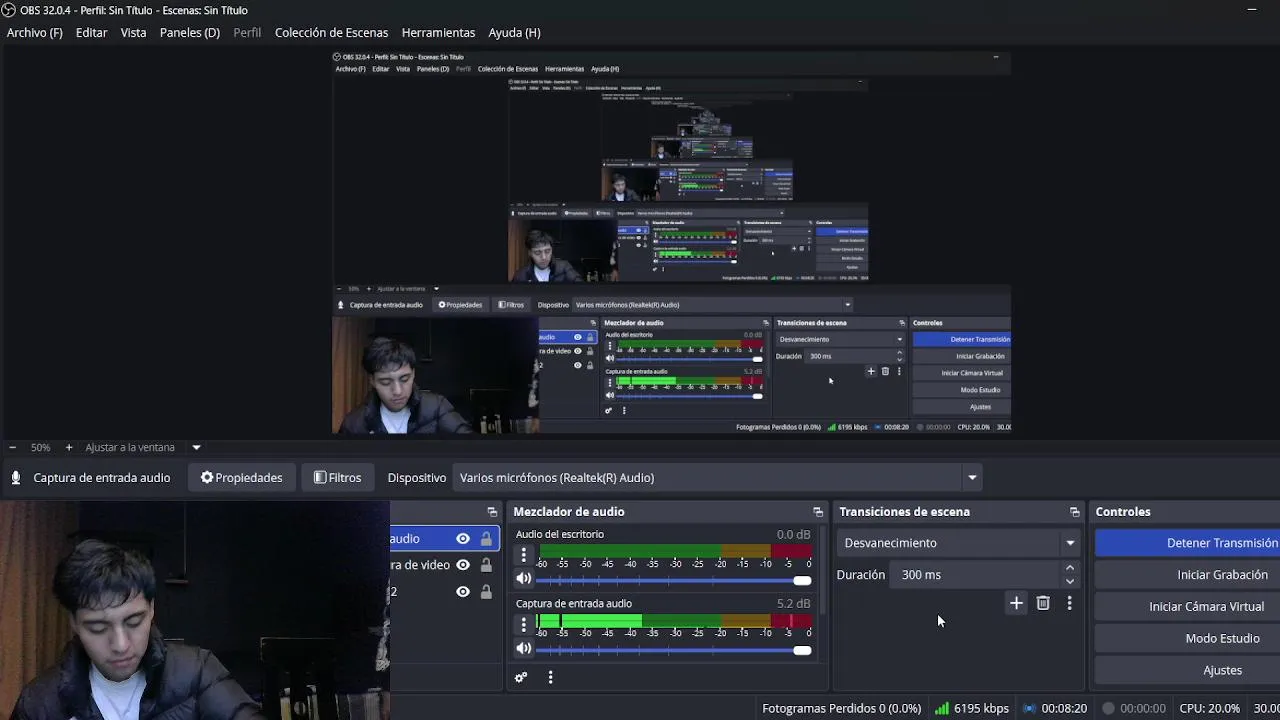Remove transition with trash icon
This screenshot has height=720, width=1280.
pyautogui.click(x=1043, y=603)
